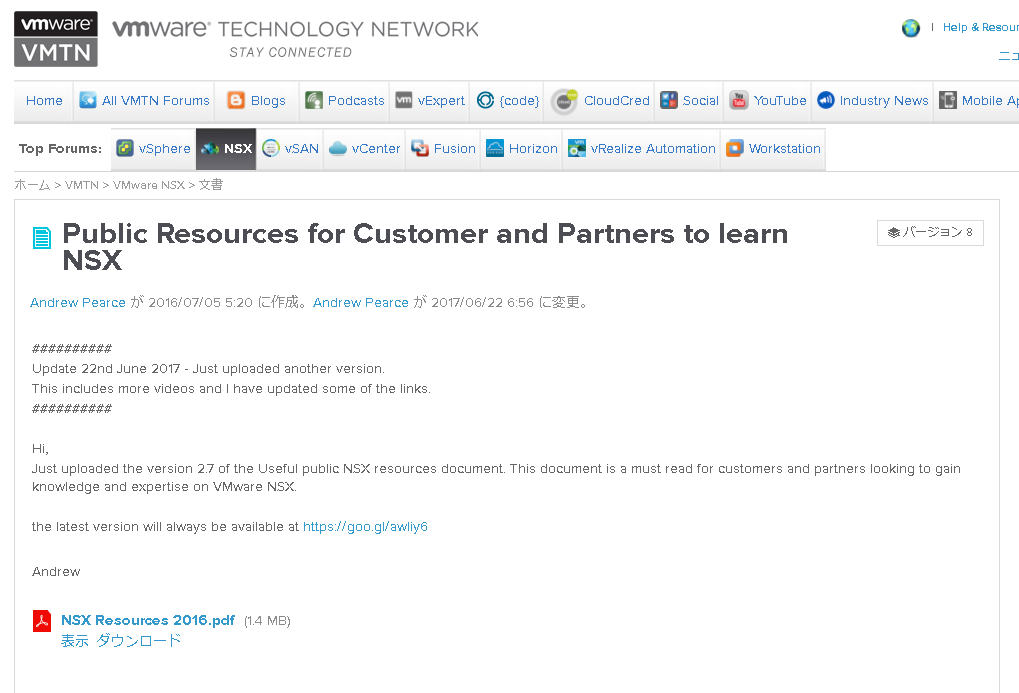Screen dimensions: 1019x693
Task: Click the Fusion forum icon
Action: pyautogui.click(x=420, y=148)
